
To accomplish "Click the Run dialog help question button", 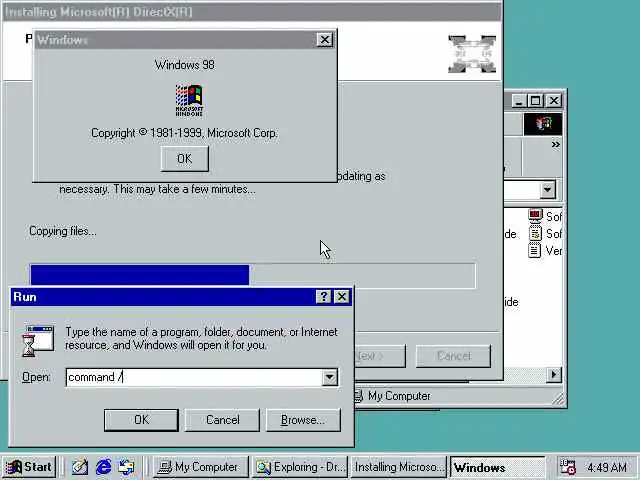I will 324,296.
